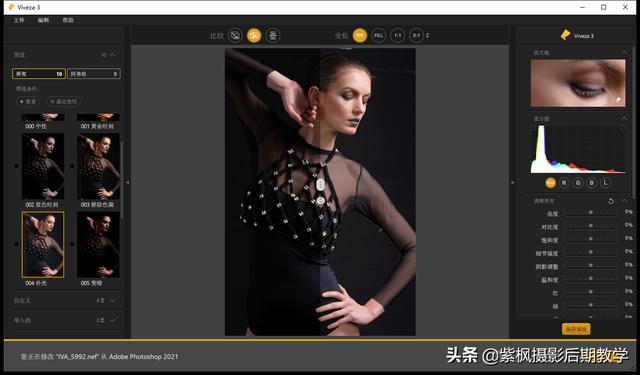Screen dimensions: 640x375
Task: Open the 文件 menu
Action: point(19,20)
